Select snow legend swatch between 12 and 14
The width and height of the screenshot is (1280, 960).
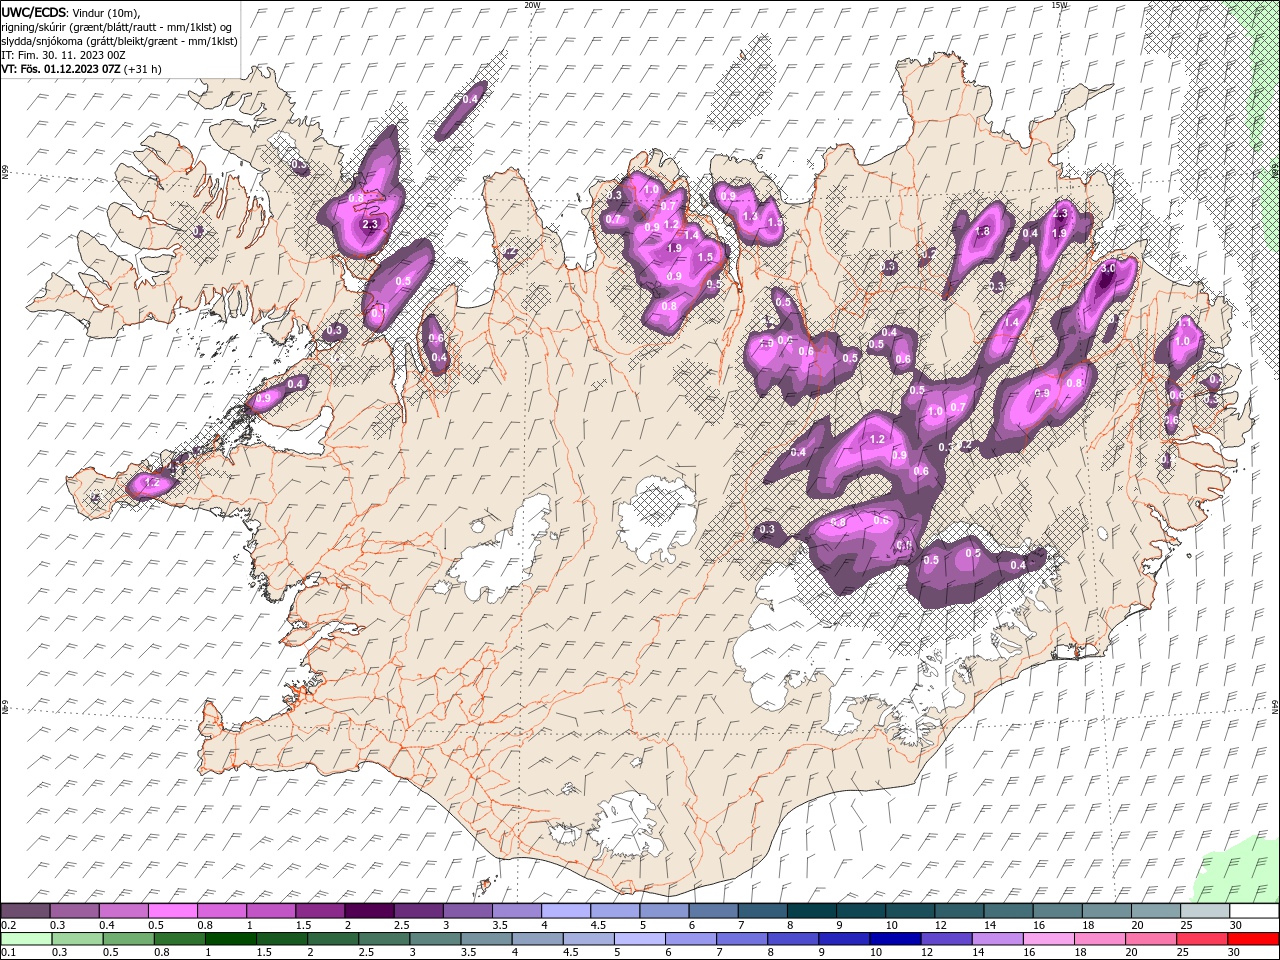tap(959, 910)
